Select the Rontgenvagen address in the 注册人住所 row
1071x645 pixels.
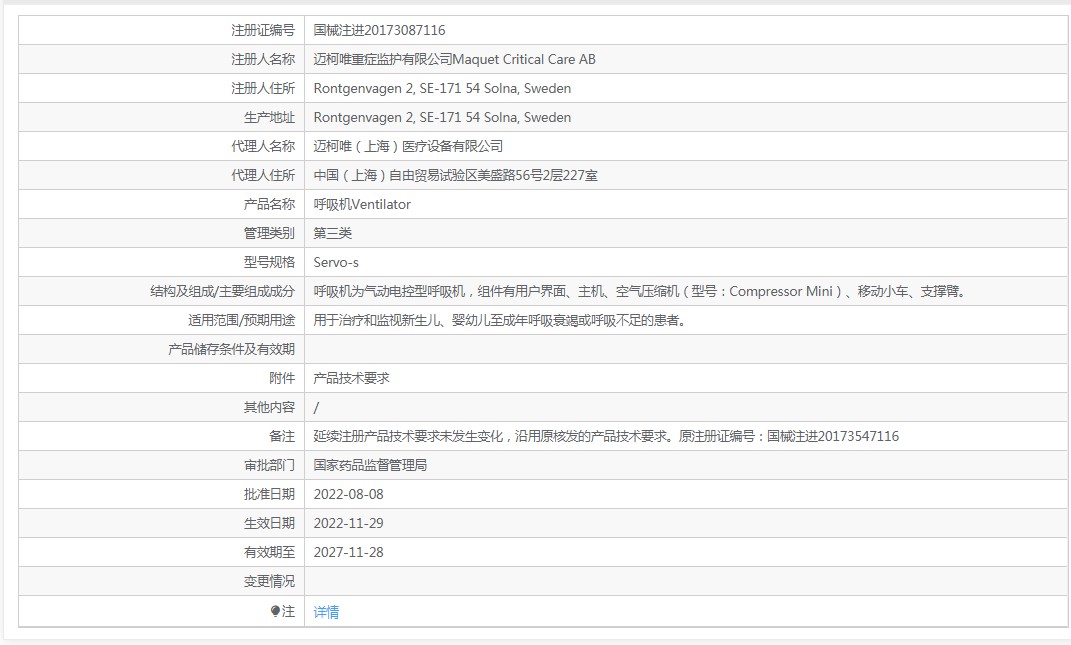click(442, 88)
